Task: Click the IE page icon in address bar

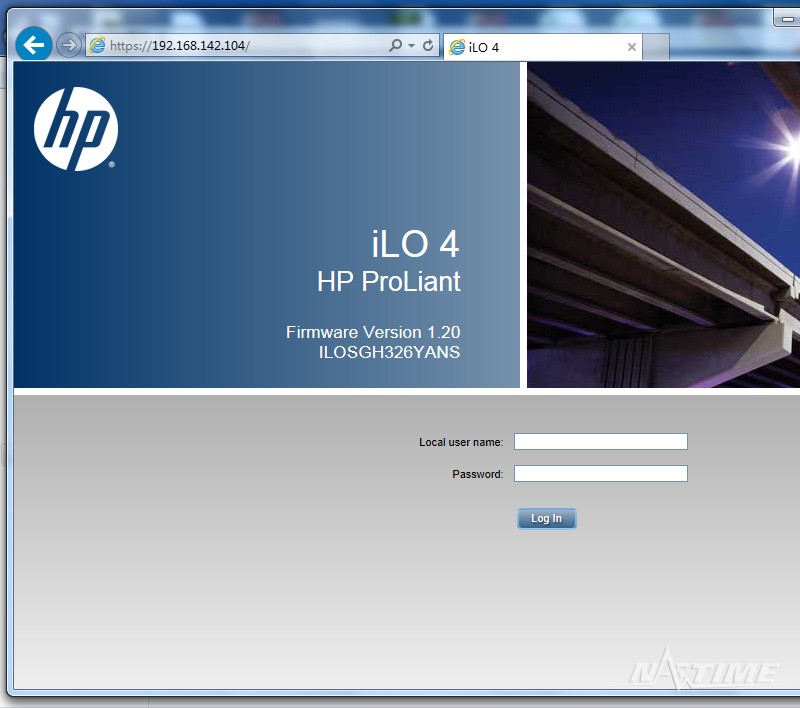Action: click(97, 45)
